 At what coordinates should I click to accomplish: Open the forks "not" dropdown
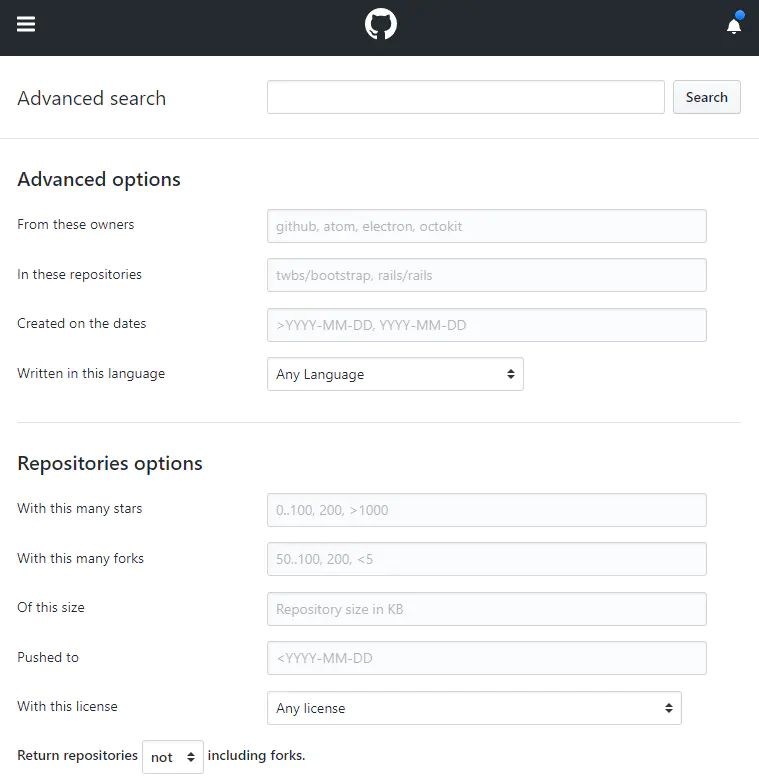coord(173,757)
